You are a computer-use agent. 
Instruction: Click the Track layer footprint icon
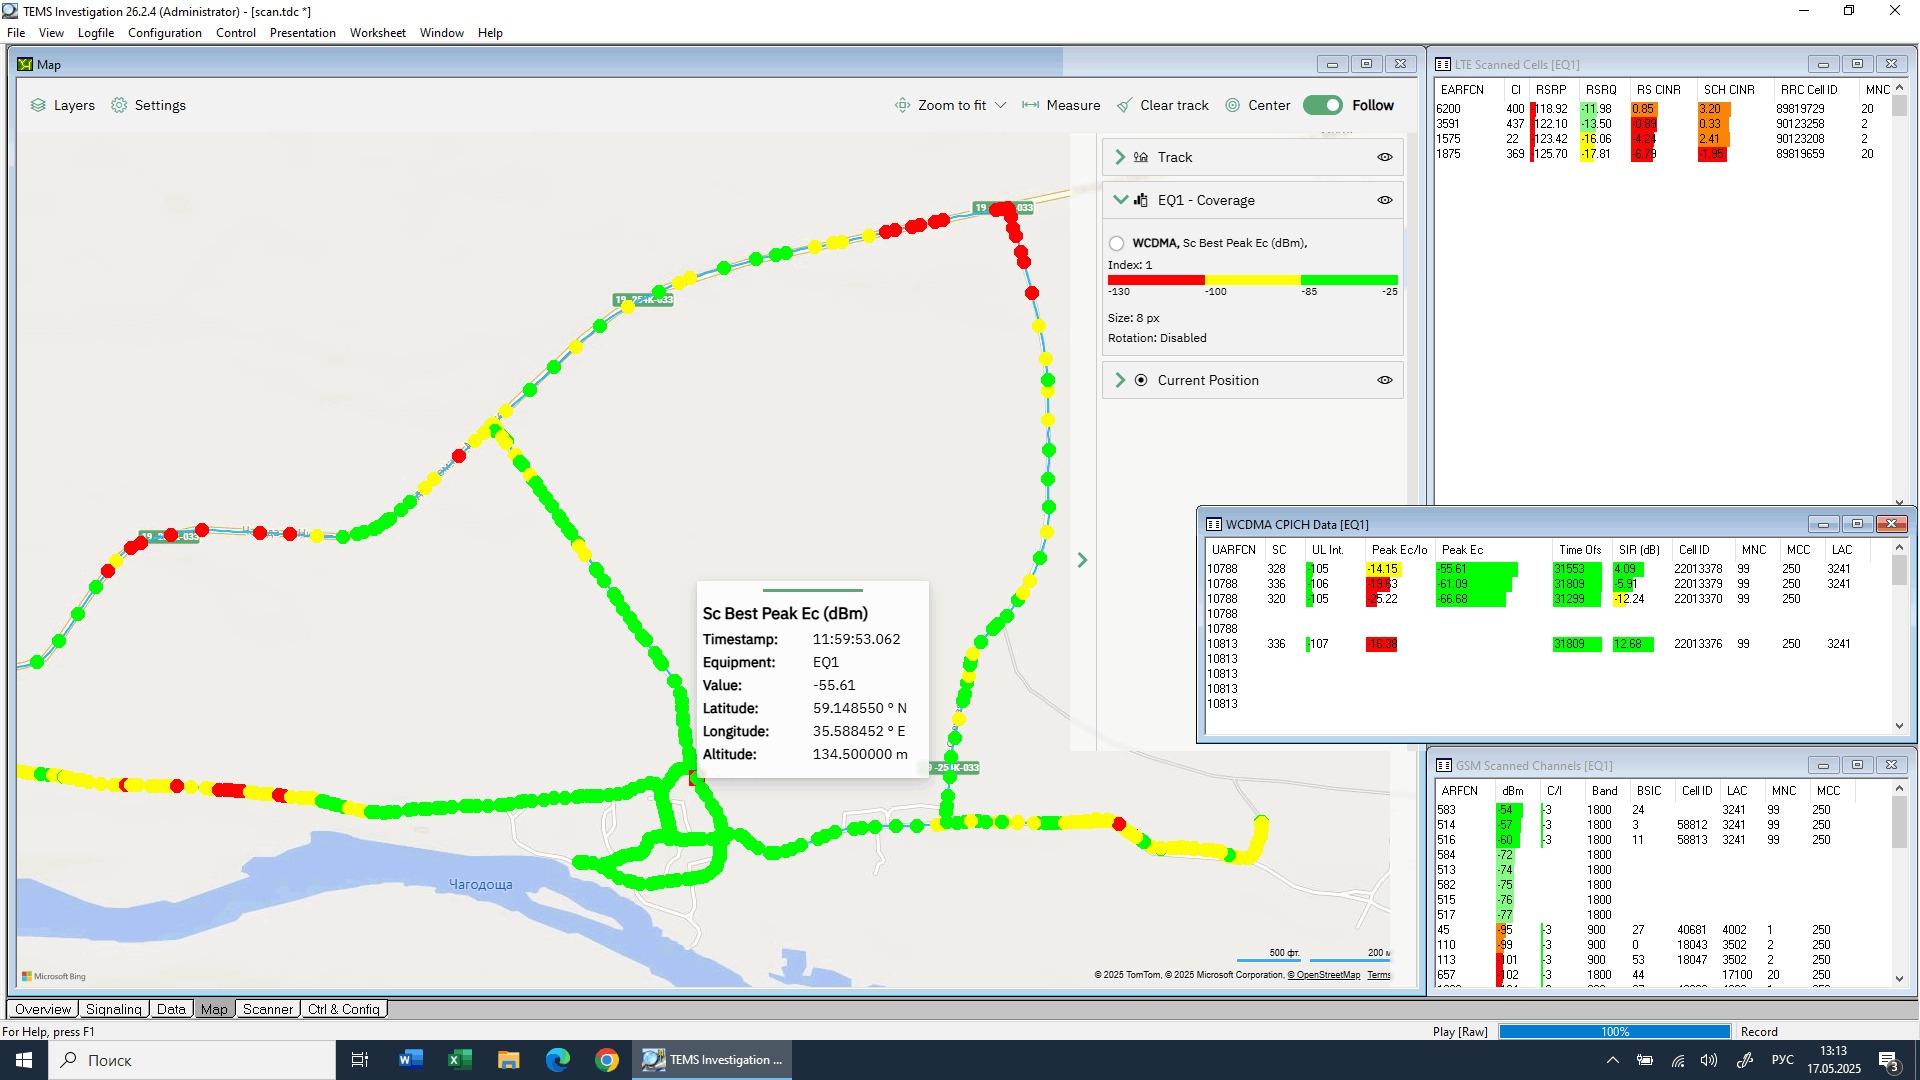[1141, 157]
